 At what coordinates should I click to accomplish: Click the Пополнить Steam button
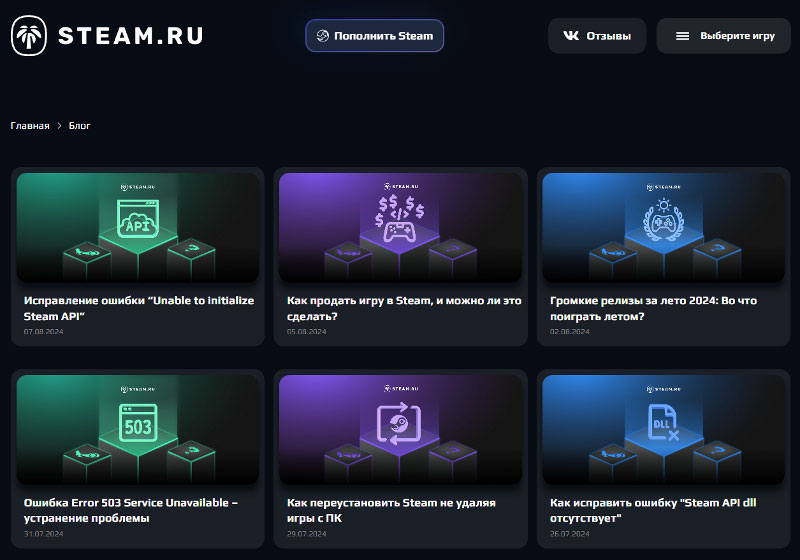[374, 36]
